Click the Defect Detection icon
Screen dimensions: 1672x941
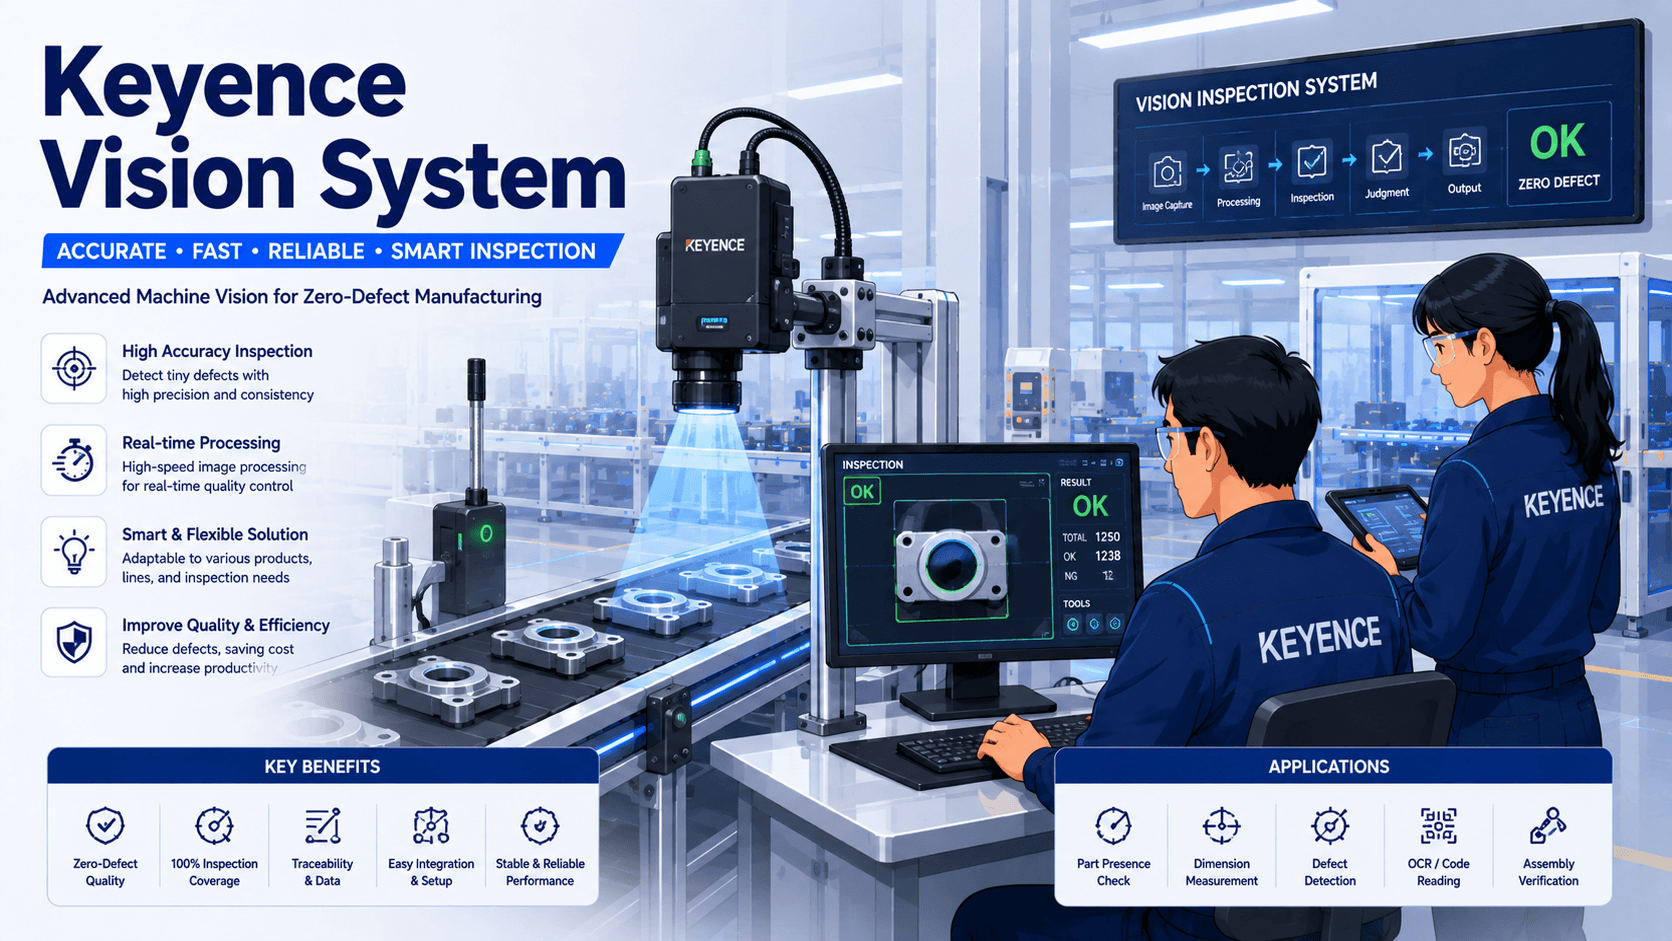pyautogui.click(x=1330, y=826)
